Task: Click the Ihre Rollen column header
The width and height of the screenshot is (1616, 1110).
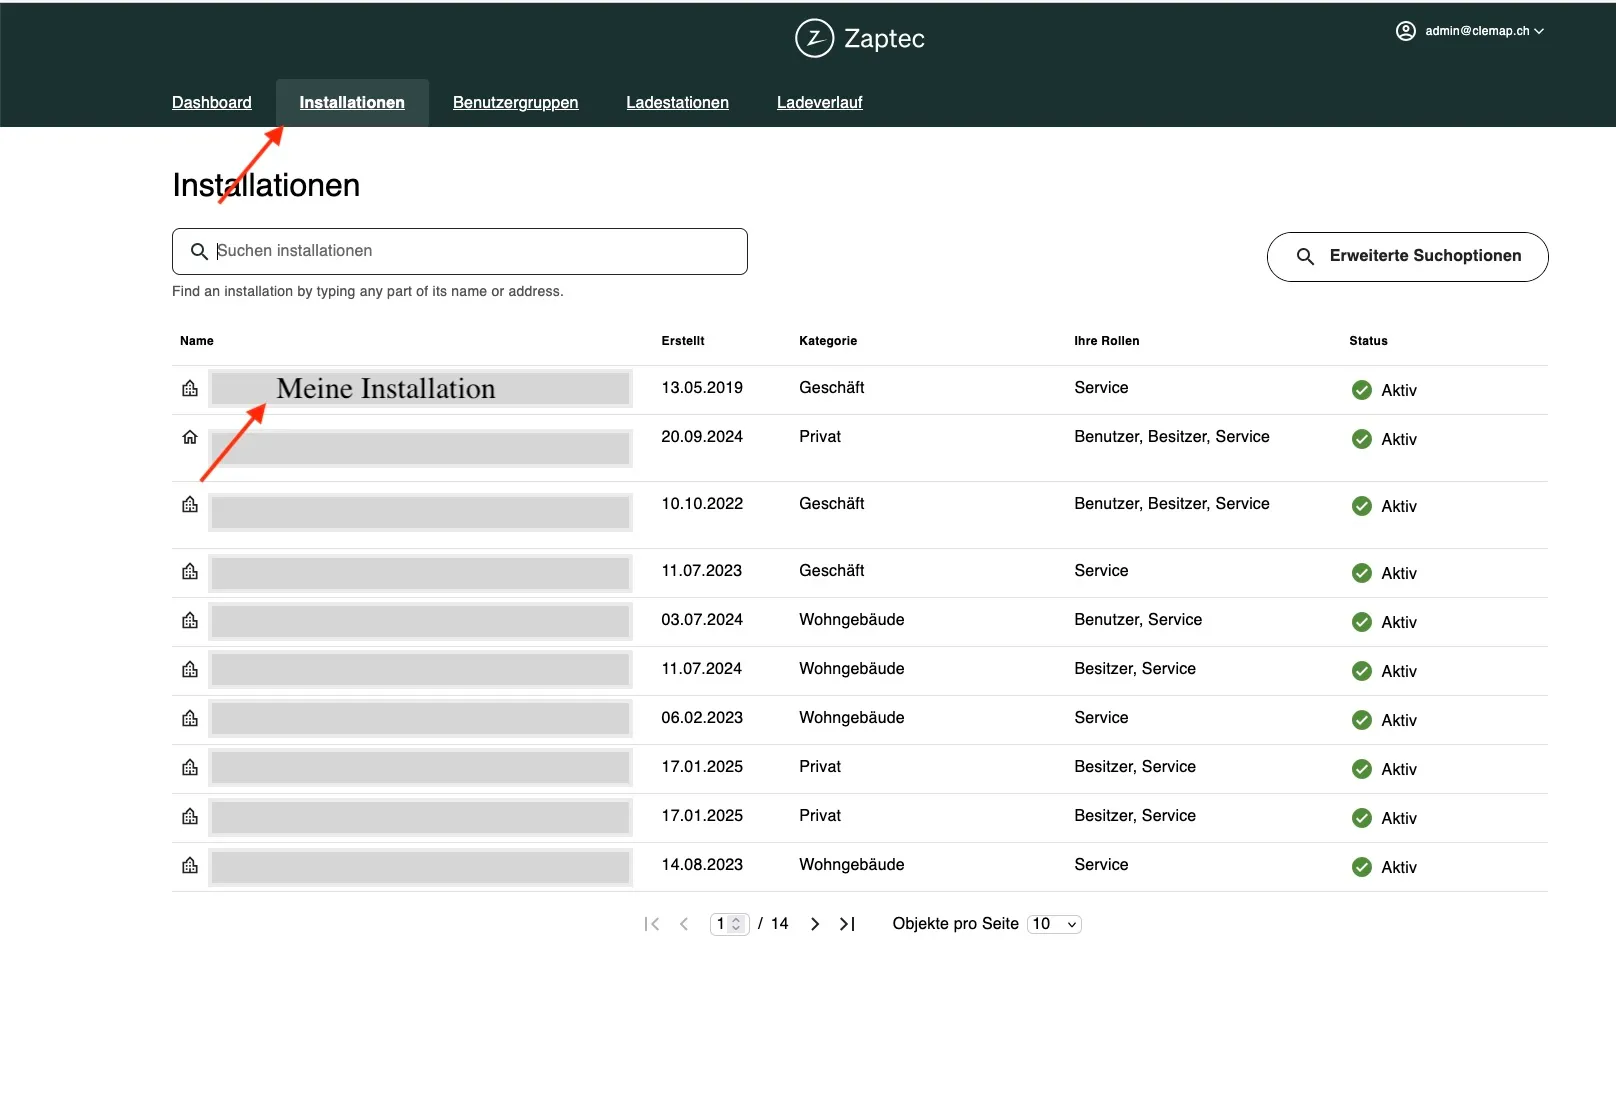Action: [x=1107, y=341]
